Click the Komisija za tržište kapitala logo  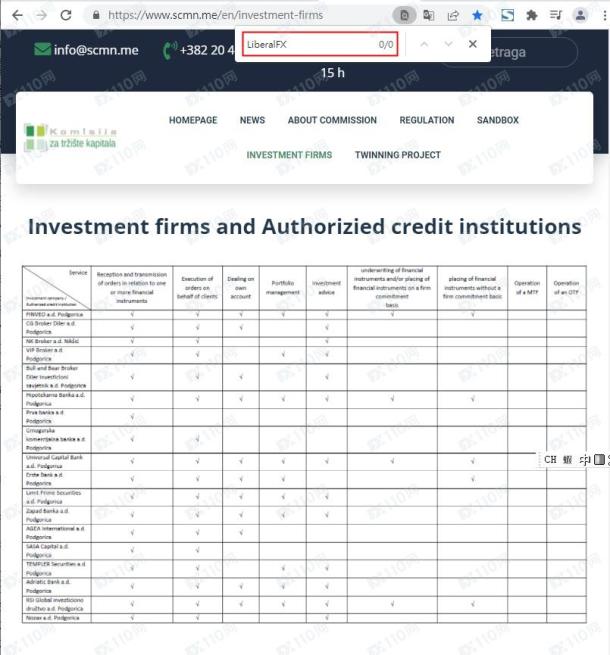click(70, 137)
